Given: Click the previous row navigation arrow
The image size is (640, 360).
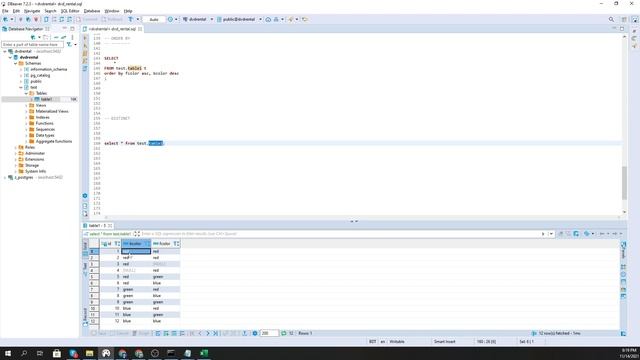Looking at the screenshot, I should tap(200, 333).
